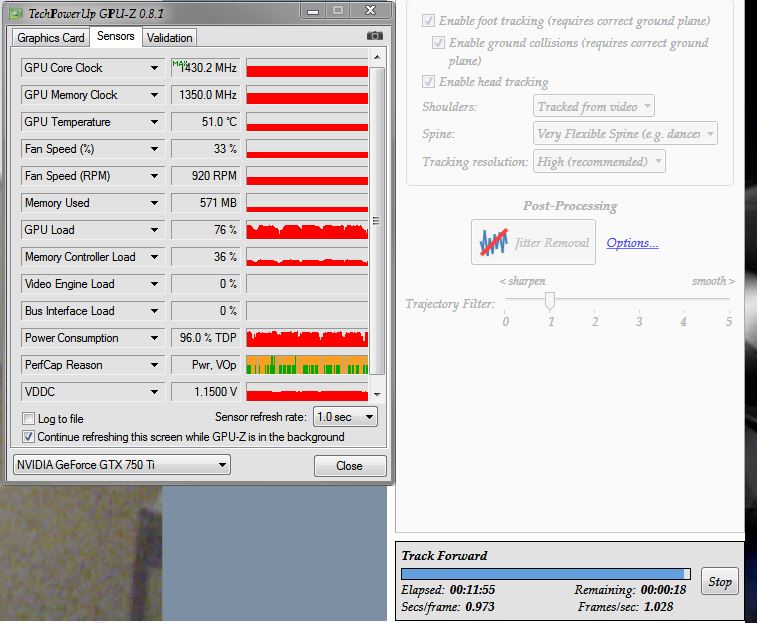Viewport: 757px width, 623px height.
Task: Switch to the Graphics Card tab
Action: click(51, 38)
